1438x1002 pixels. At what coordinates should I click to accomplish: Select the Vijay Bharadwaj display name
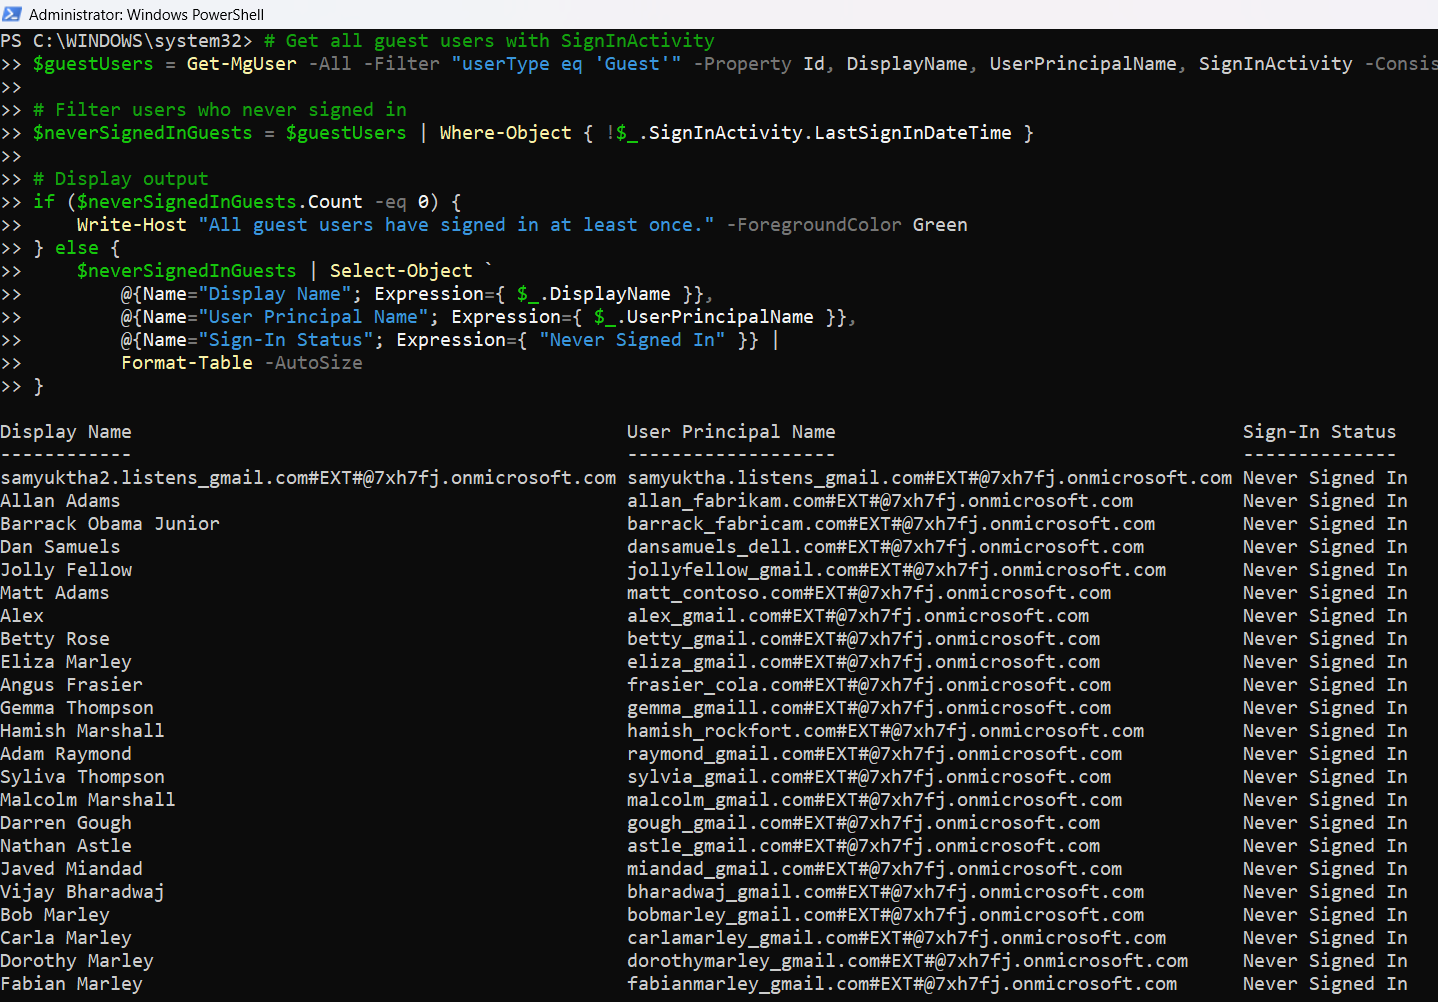pyautogui.click(x=82, y=892)
